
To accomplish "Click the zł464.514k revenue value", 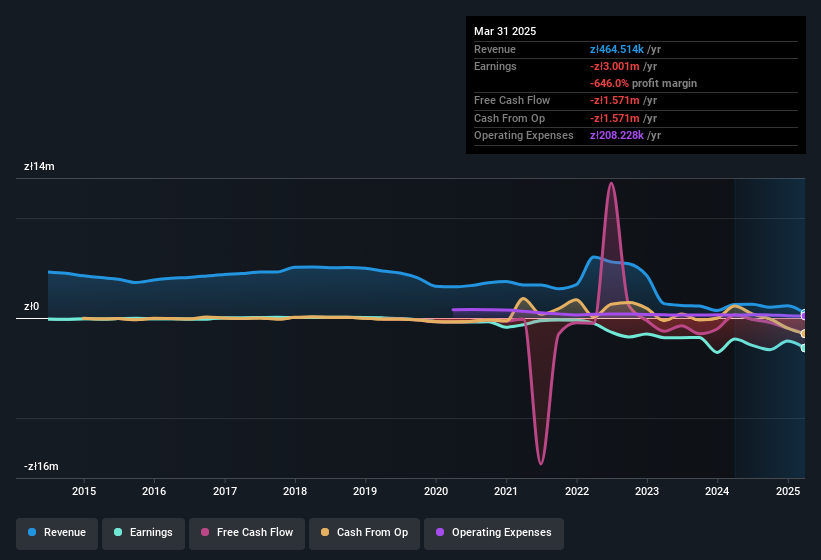I will click(616, 49).
